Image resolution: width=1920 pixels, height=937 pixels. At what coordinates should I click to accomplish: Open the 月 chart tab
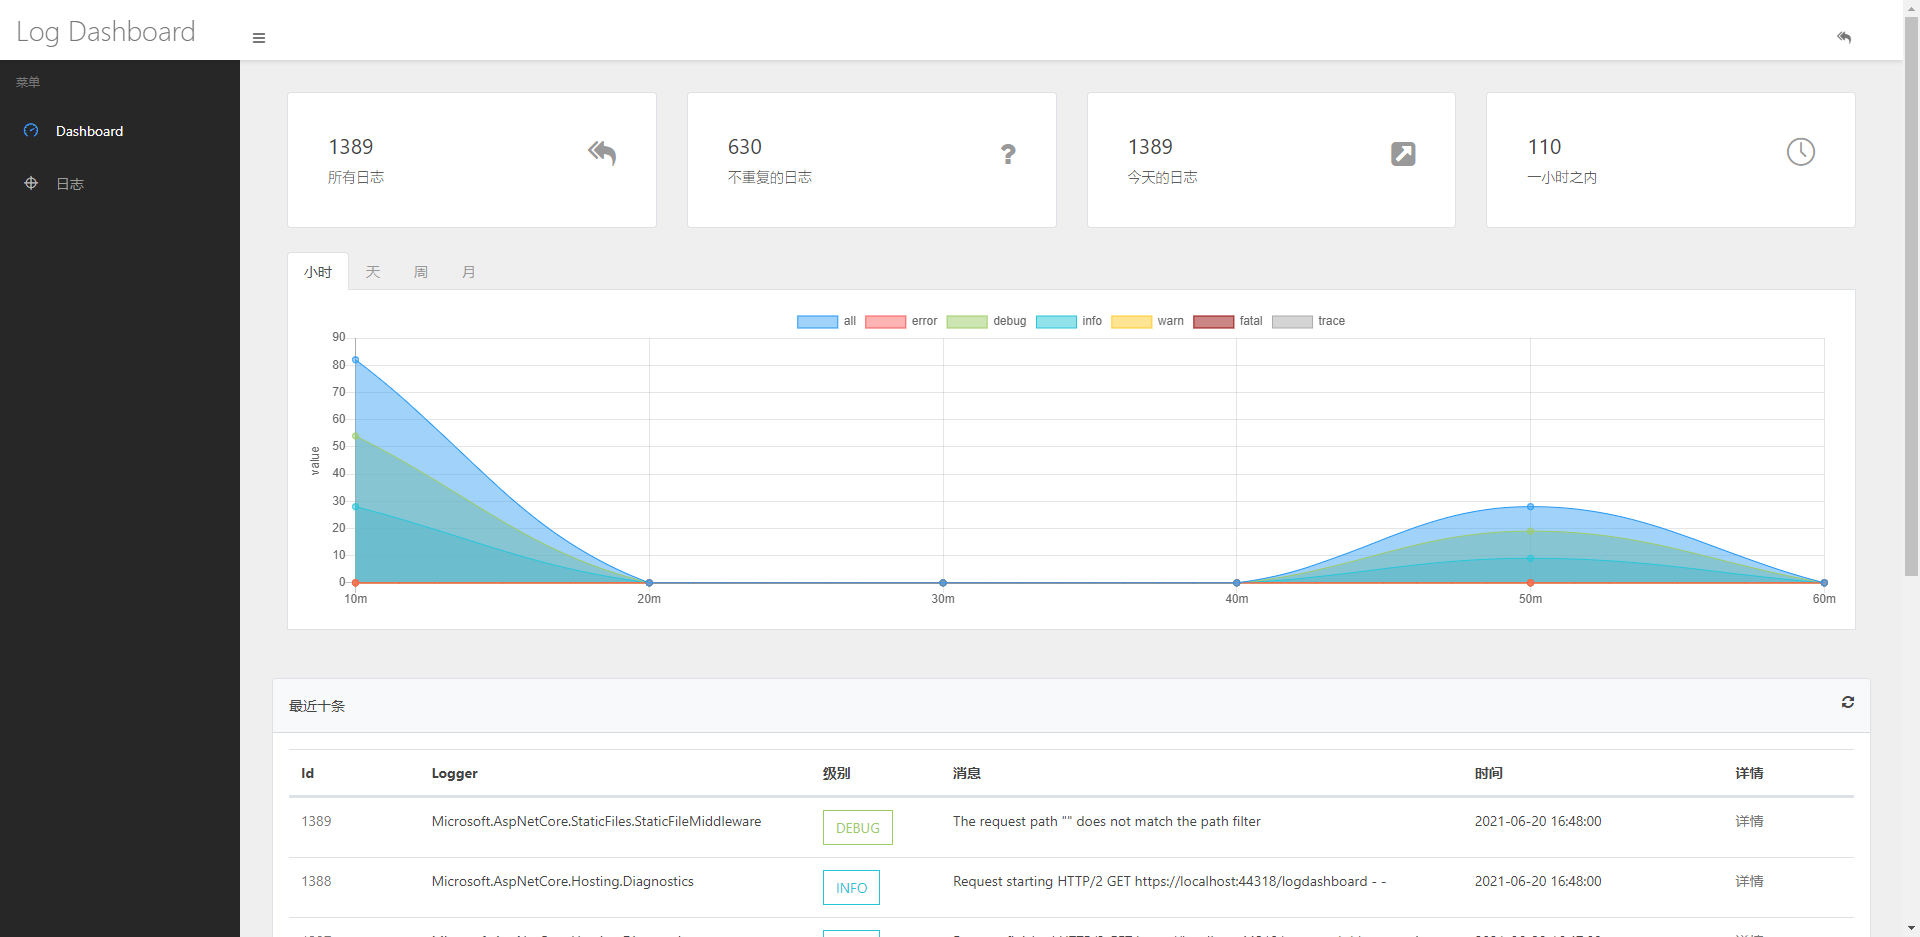click(468, 271)
